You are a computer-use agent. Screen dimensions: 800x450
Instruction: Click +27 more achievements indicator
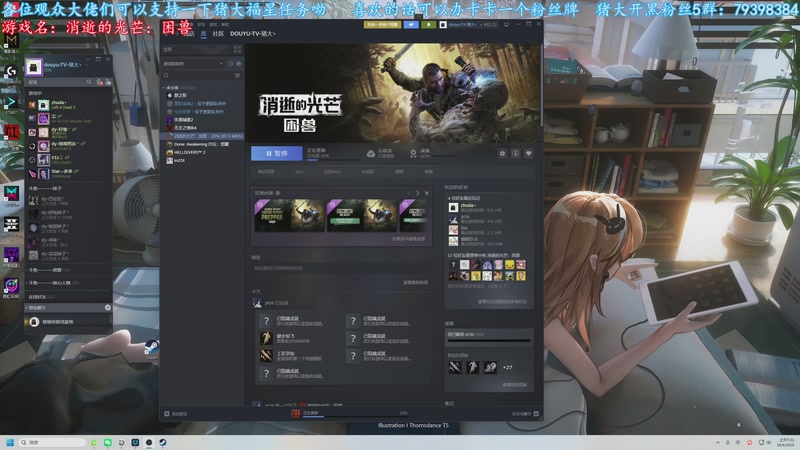click(508, 367)
